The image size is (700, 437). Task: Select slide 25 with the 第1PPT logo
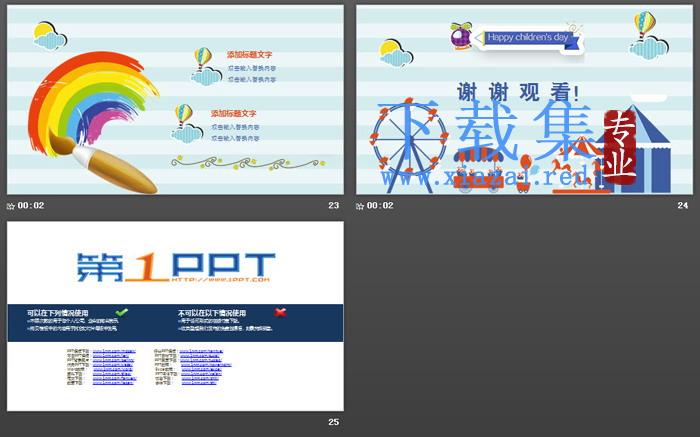pos(175,316)
